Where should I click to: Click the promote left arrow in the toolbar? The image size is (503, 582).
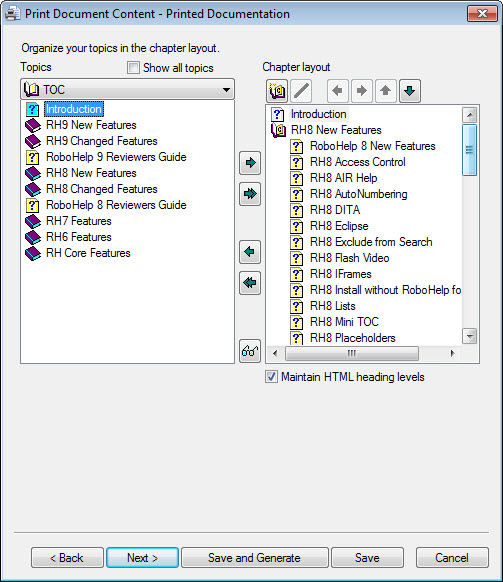(x=337, y=91)
